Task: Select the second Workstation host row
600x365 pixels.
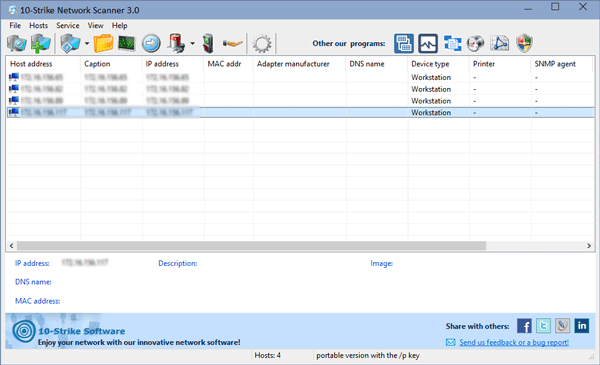Action: (300, 89)
